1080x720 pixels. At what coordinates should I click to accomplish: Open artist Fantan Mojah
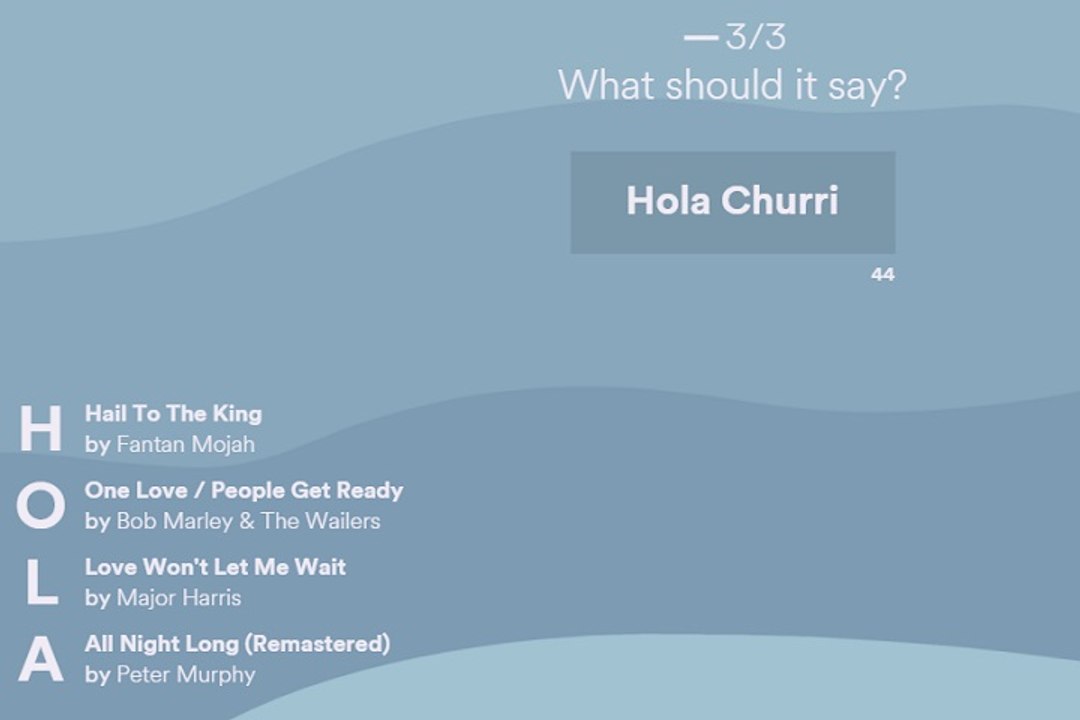coord(186,444)
